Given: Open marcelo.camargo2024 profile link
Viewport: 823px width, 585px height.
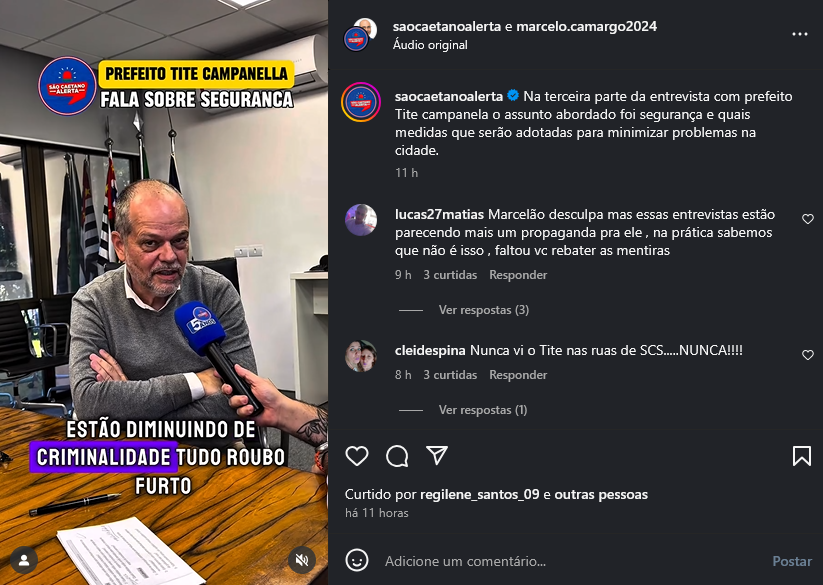Looking at the screenshot, I should click(586, 26).
